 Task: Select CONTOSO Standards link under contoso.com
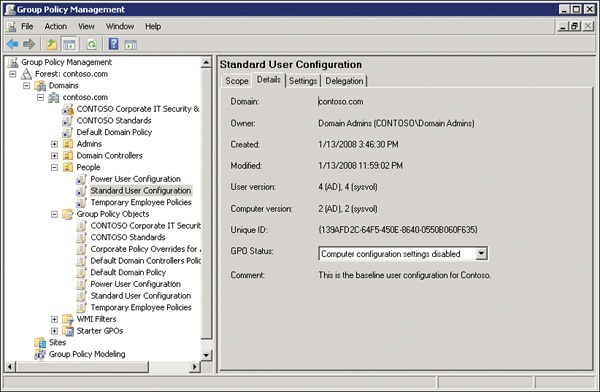click(x=114, y=121)
